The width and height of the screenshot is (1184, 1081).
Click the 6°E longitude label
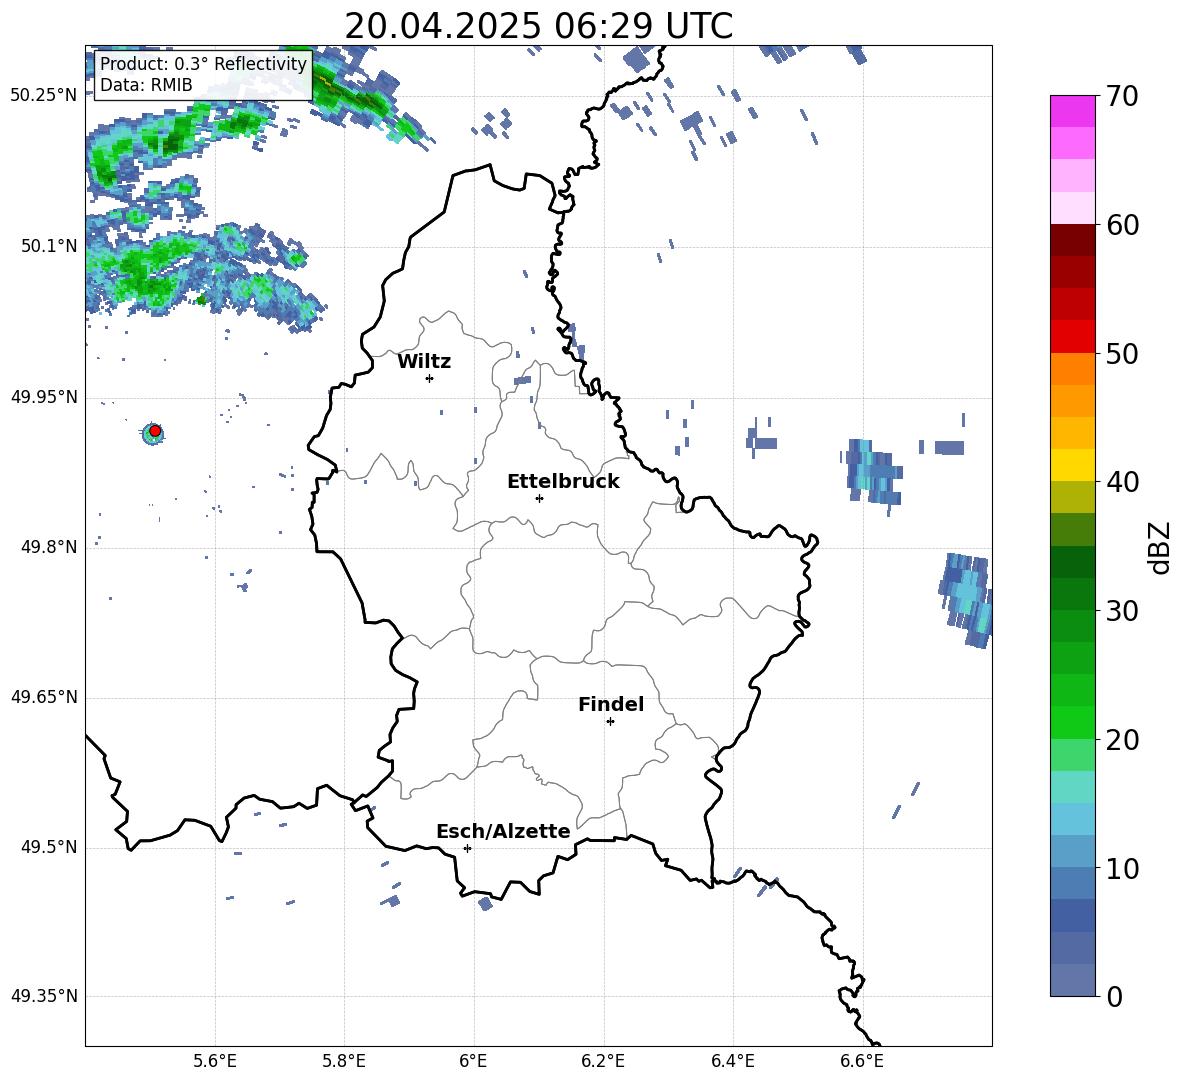point(473,1061)
